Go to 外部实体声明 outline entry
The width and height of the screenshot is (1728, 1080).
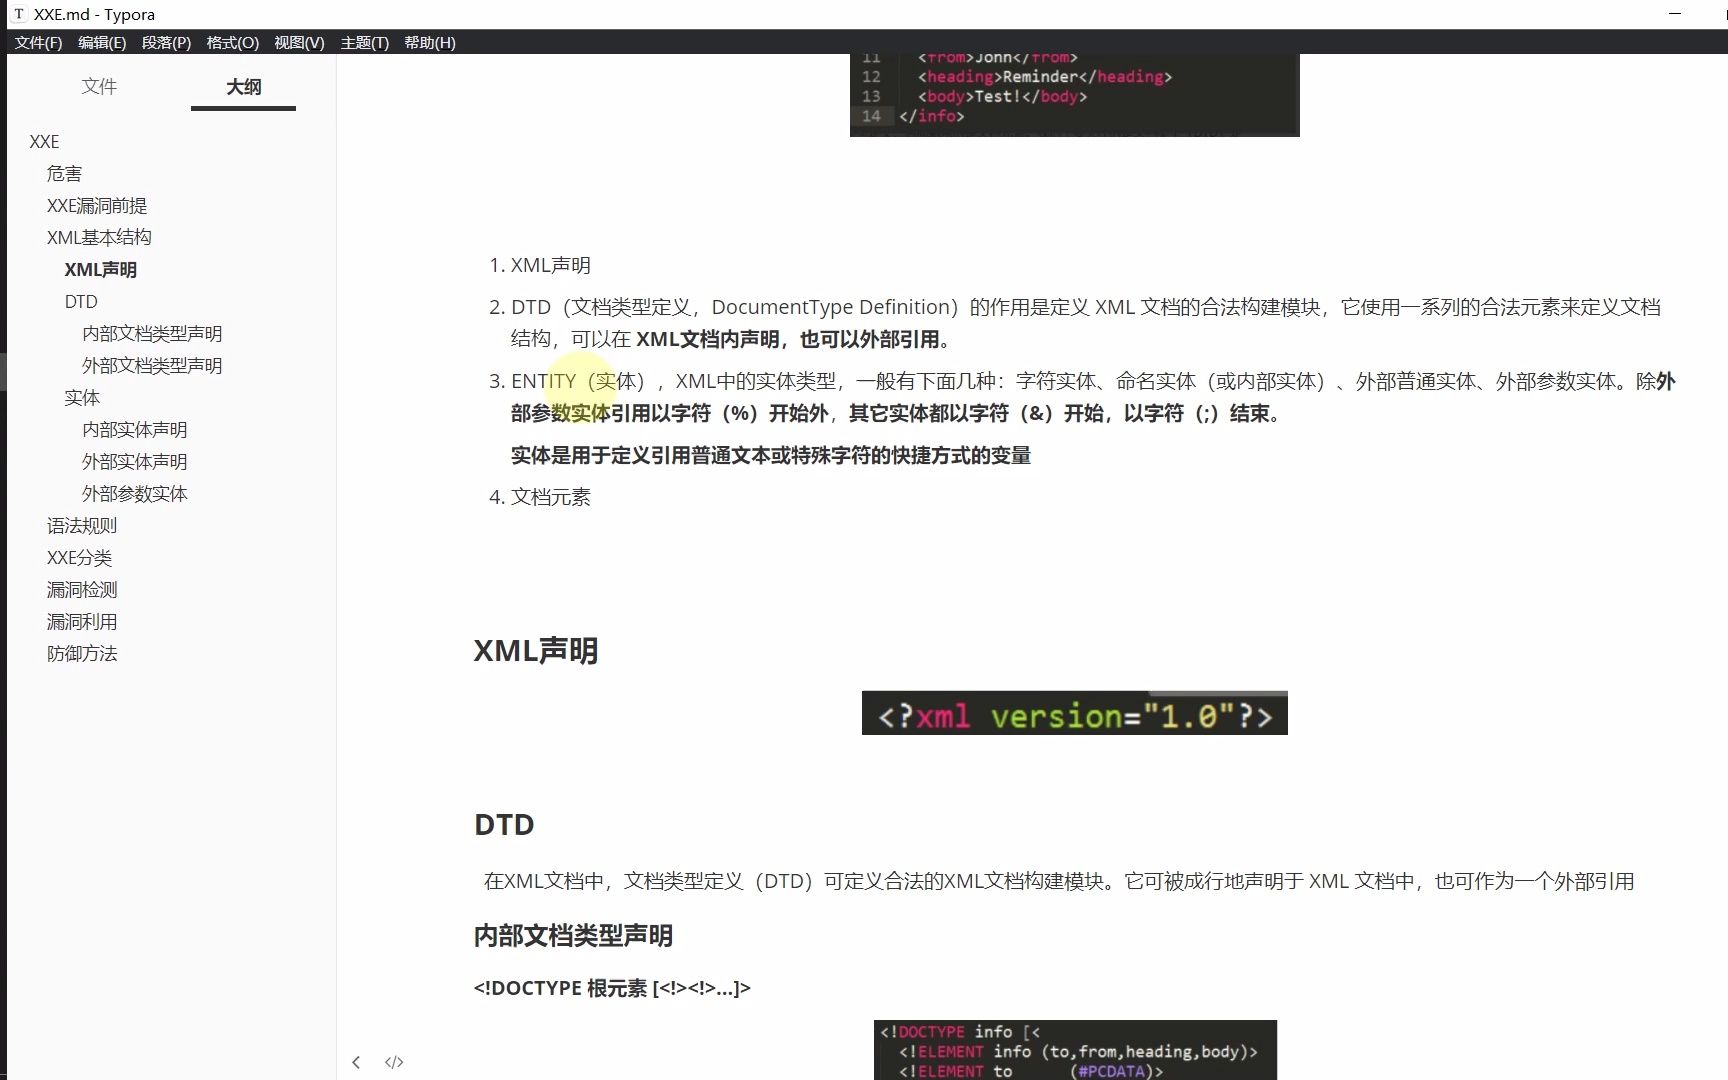click(135, 462)
